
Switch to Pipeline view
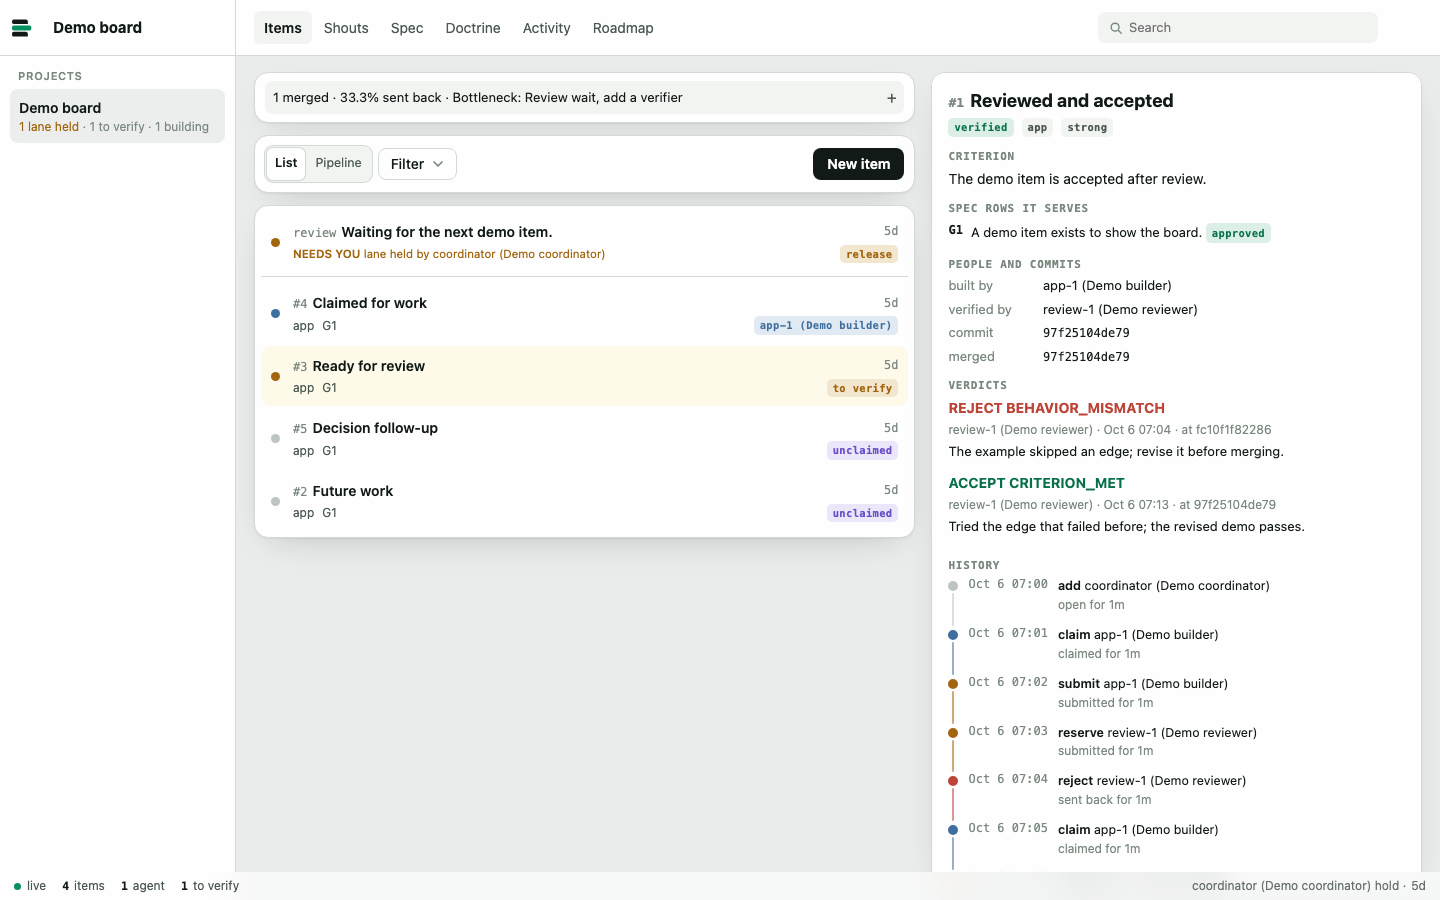click(338, 163)
